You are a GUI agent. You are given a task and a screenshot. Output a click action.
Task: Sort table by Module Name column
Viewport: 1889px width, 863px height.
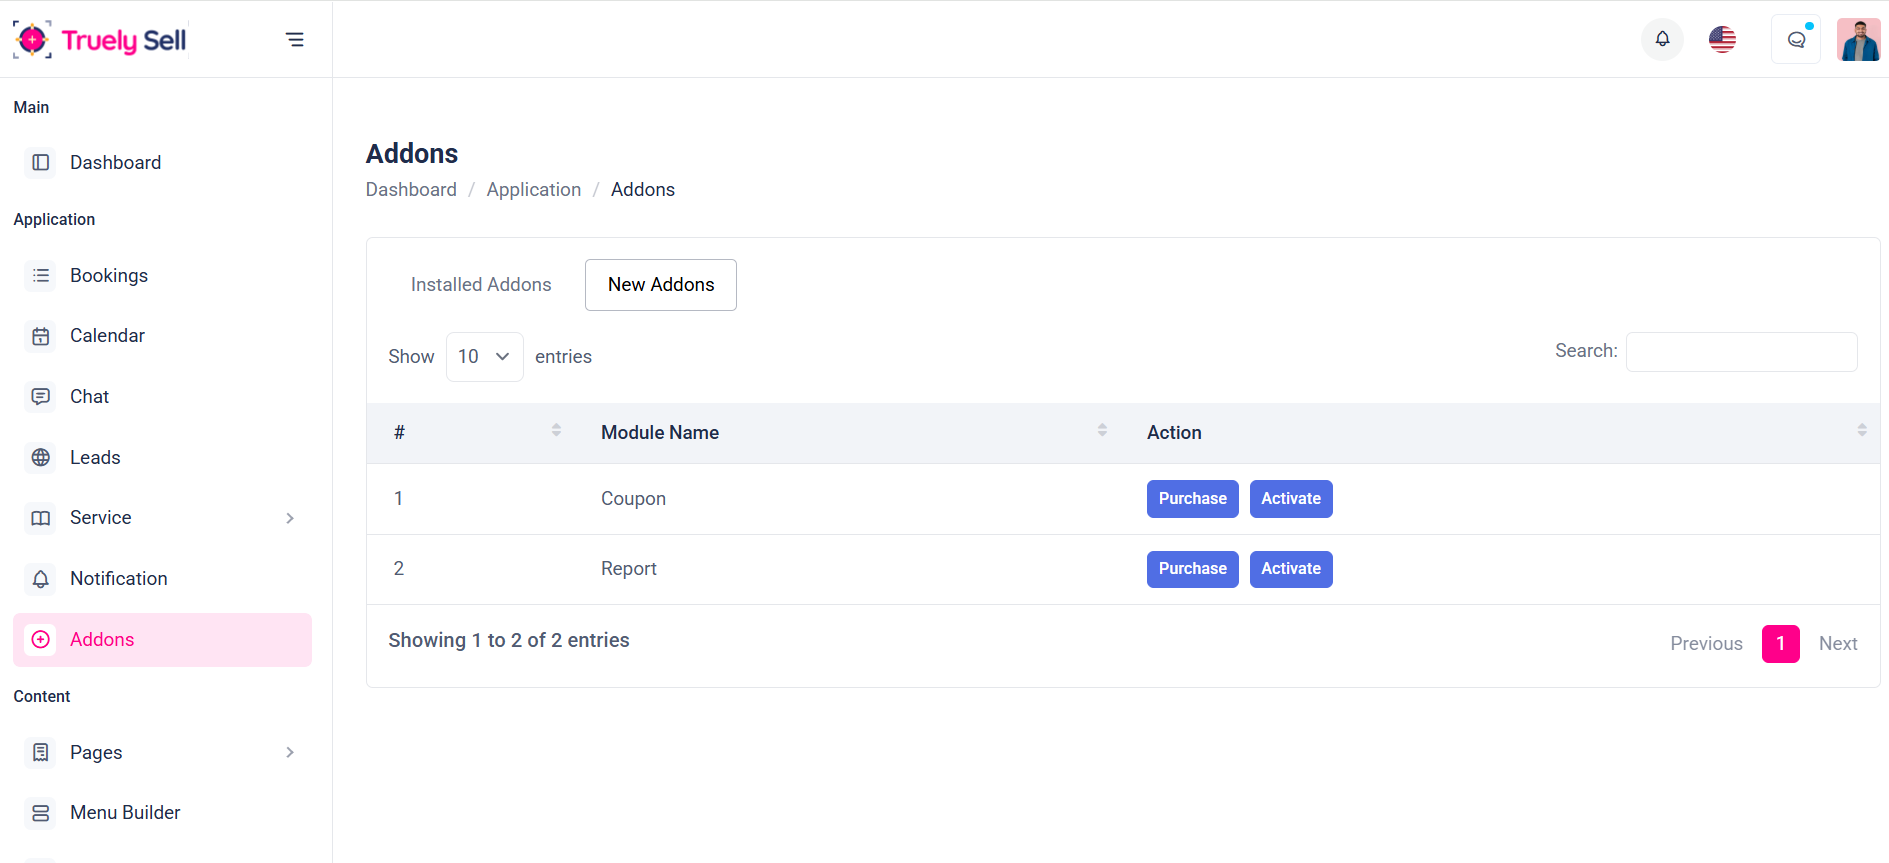tap(660, 433)
